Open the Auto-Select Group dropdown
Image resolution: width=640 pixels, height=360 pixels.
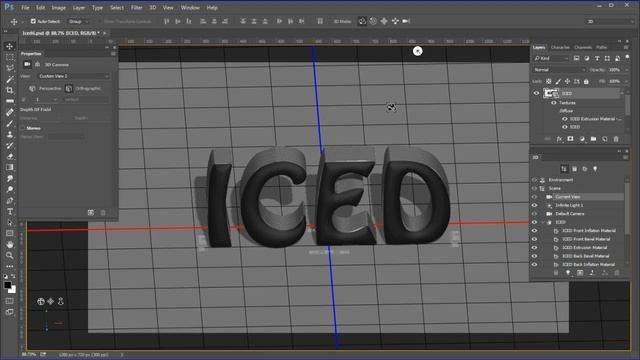78,21
